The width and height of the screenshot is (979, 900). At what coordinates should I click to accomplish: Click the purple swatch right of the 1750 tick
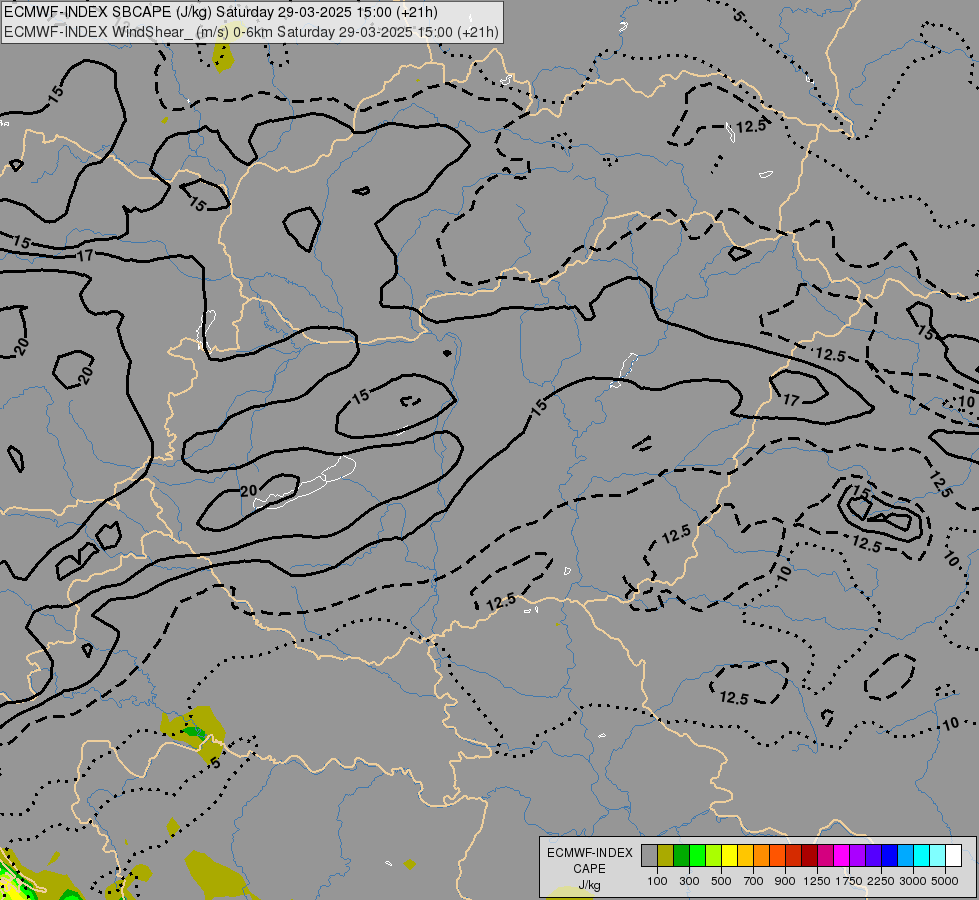click(x=858, y=856)
